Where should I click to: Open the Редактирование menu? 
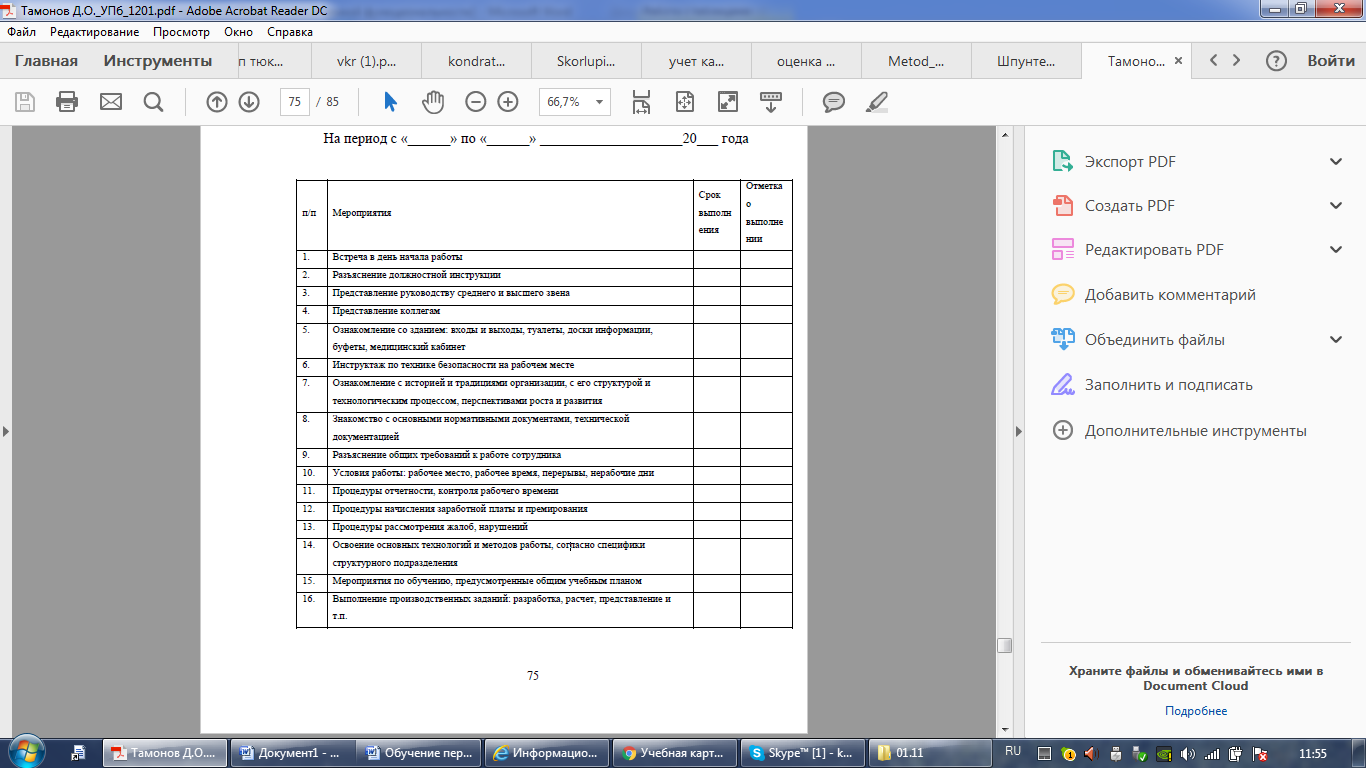click(x=94, y=32)
